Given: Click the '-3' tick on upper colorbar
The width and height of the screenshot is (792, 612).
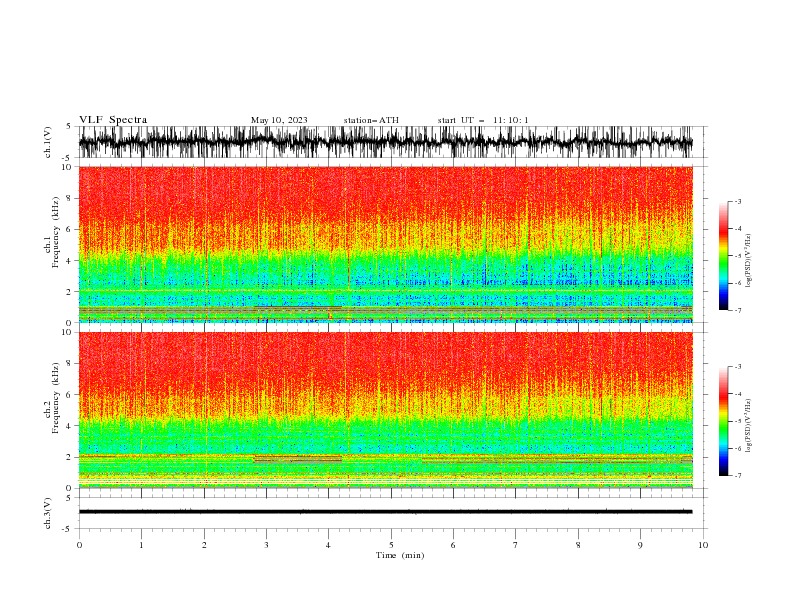Looking at the screenshot, I should point(738,201).
